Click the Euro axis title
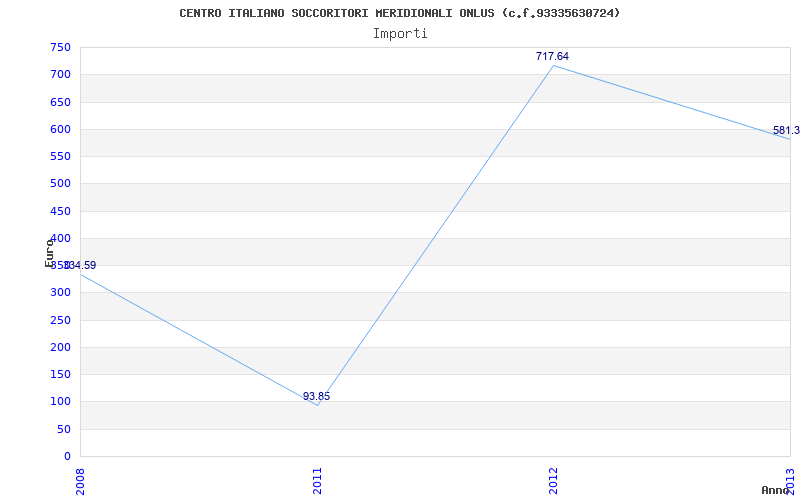Image resolution: width=800 pixels, height=500 pixels. [x=49, y=253]
